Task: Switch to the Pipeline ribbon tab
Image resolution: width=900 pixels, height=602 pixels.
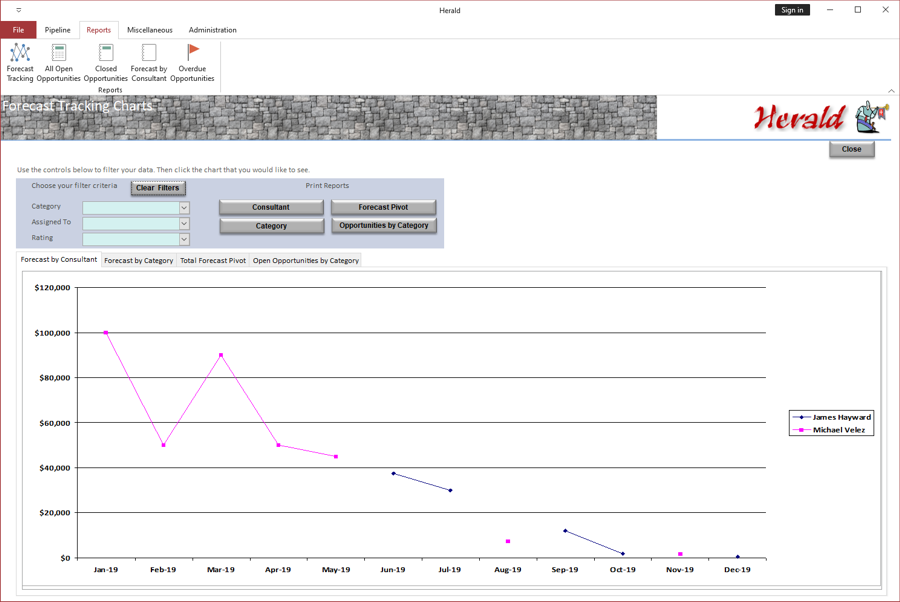Action: (x=57, y=30)
